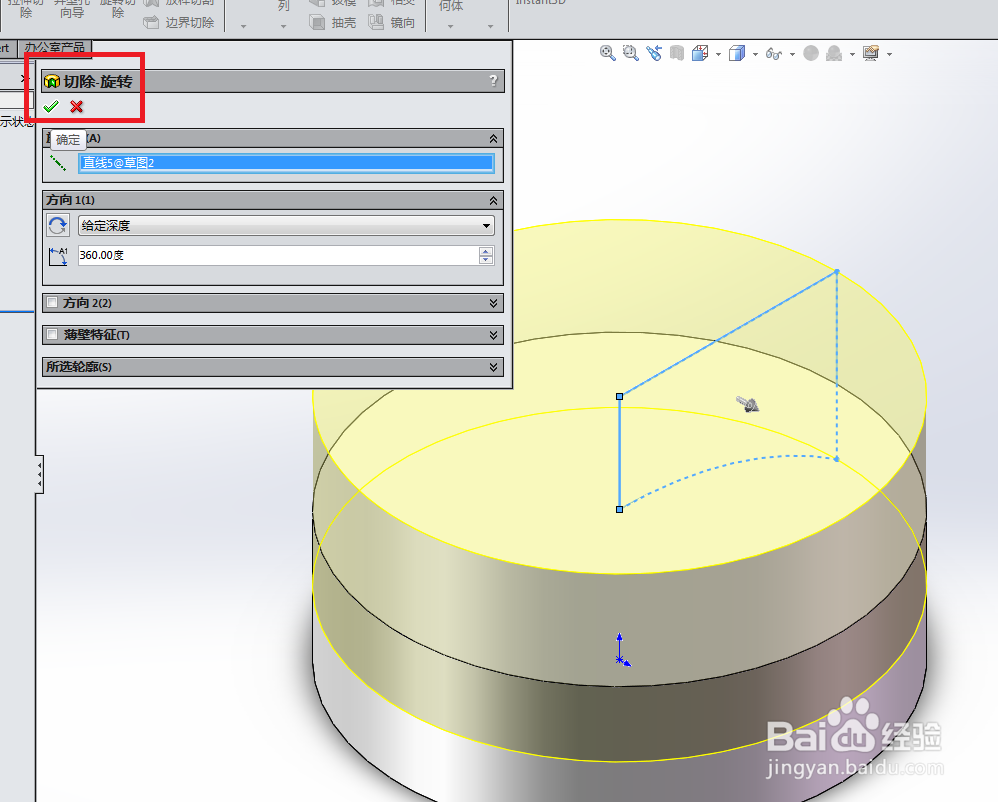Select the sketch endpoint handle at bottom of axis
This screenshot has height=802, width=998.
coord(619,509)
